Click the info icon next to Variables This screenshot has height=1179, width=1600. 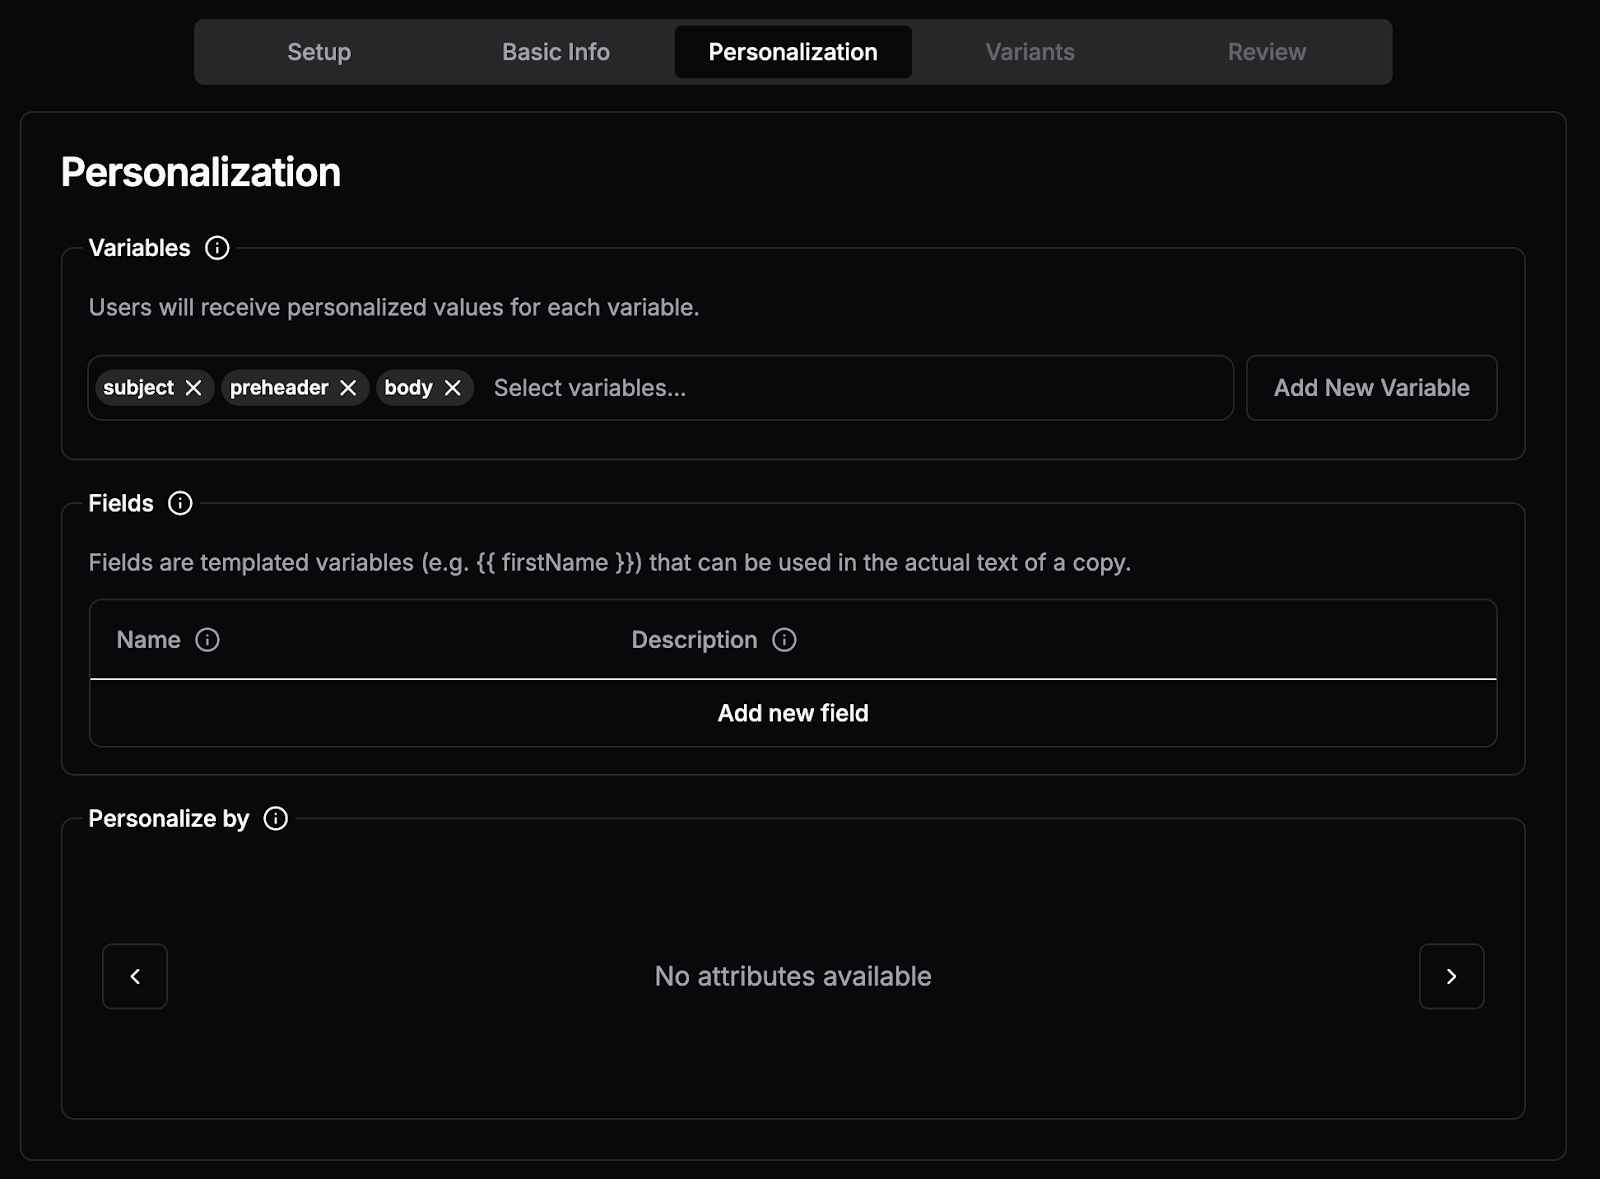(x=217, y=248)
